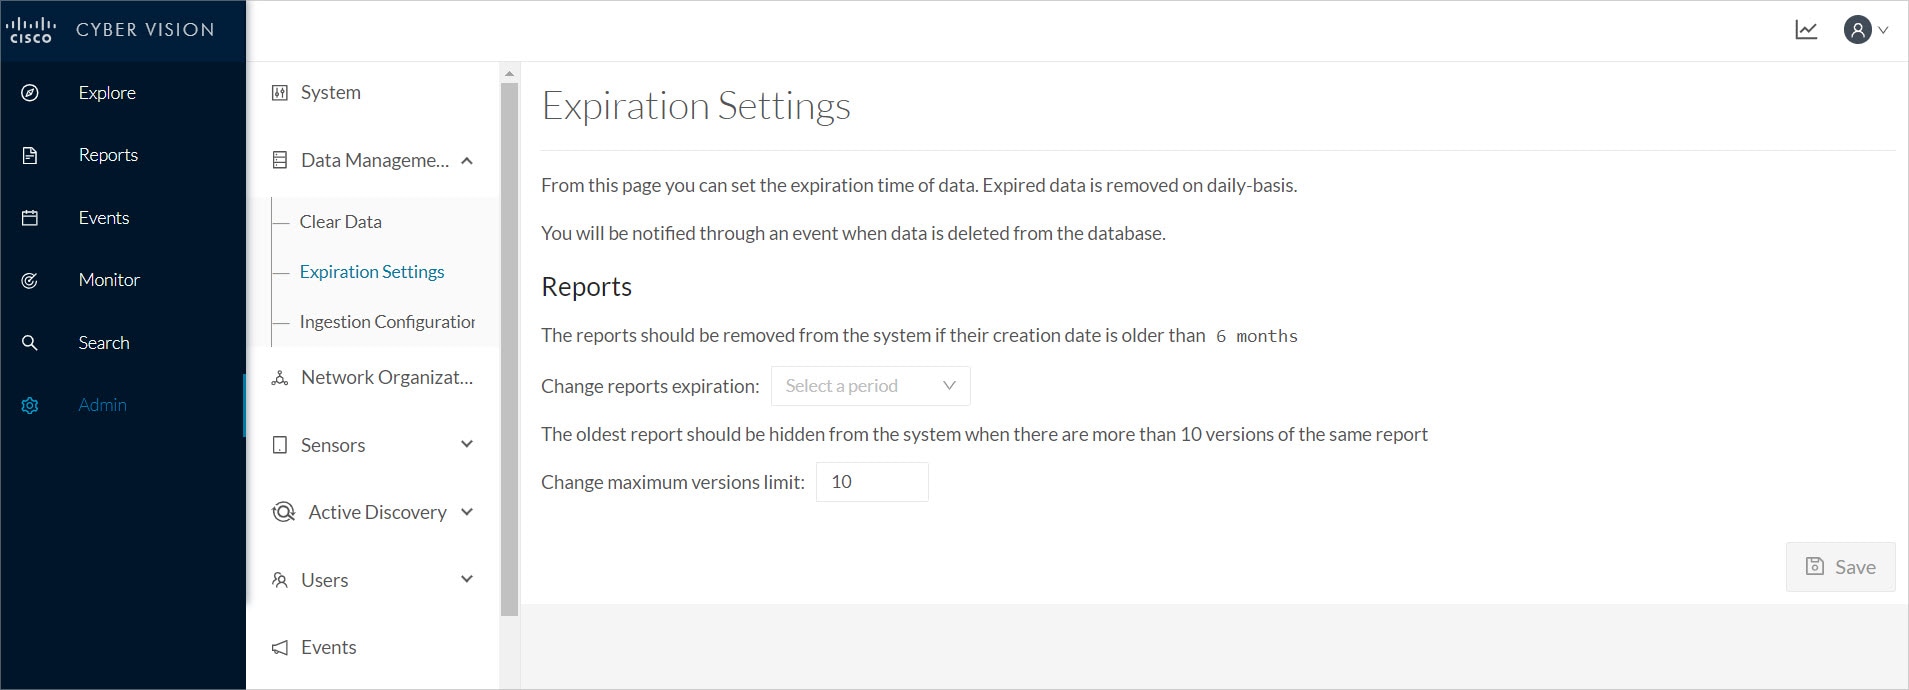Select the System menu entry
Image resolution: width=1909 pixels, height=690 pixels.
click(x=330, y=92)
